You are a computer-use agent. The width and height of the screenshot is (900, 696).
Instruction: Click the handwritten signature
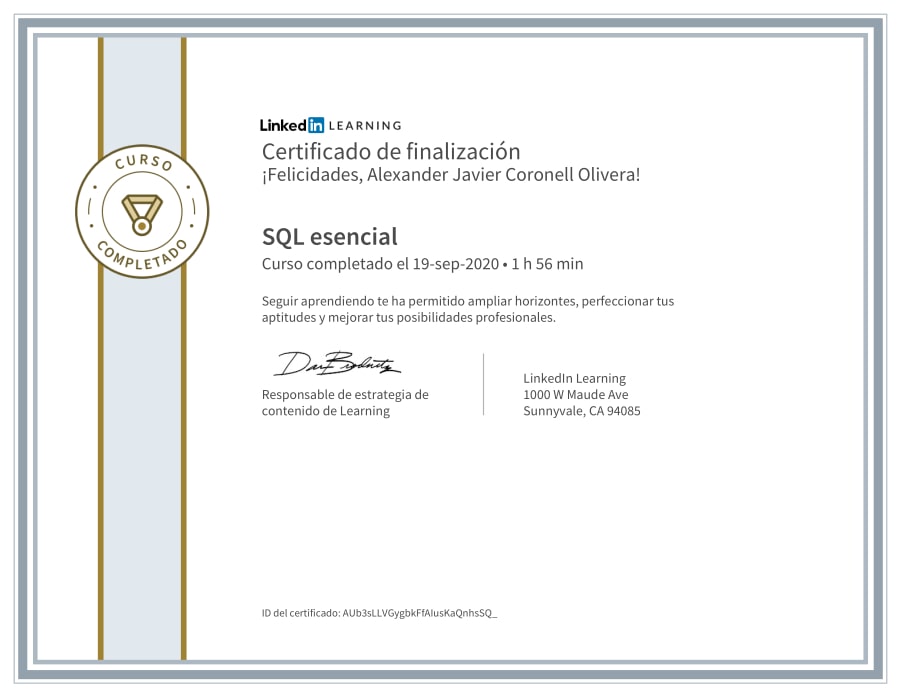tap(336, 364)
